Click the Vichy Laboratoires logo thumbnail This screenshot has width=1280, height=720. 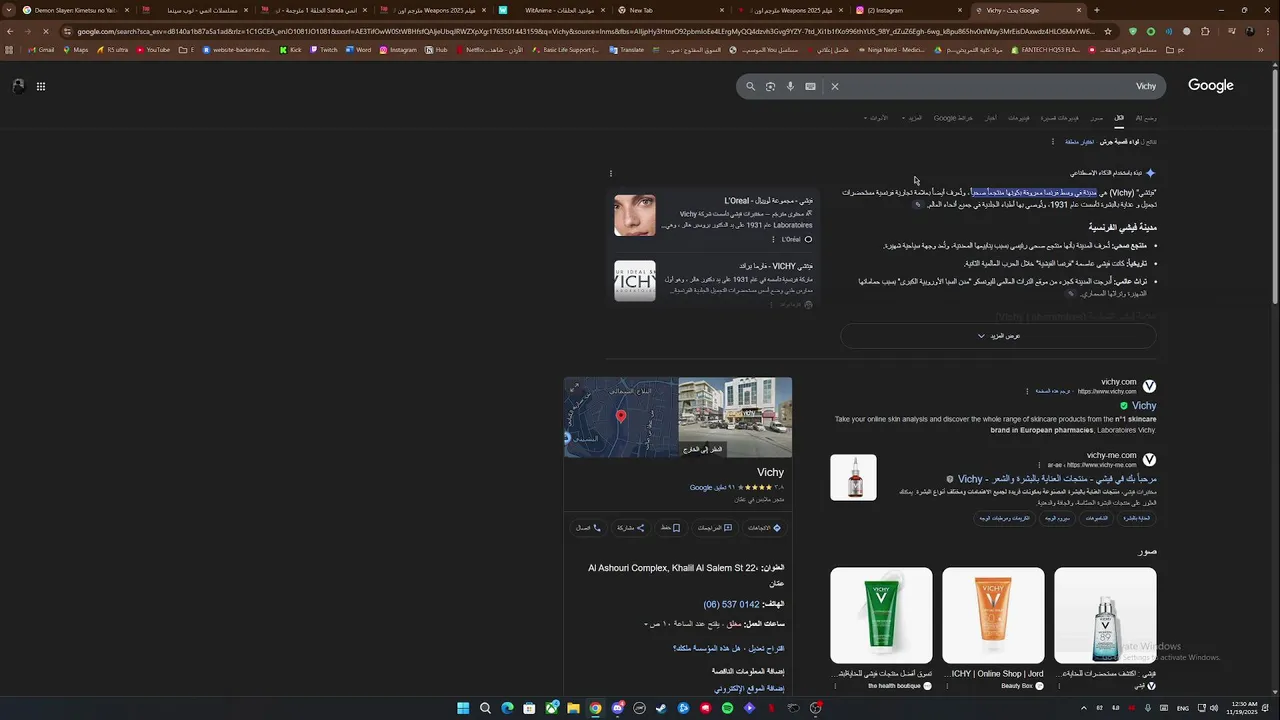pos(635,281)
